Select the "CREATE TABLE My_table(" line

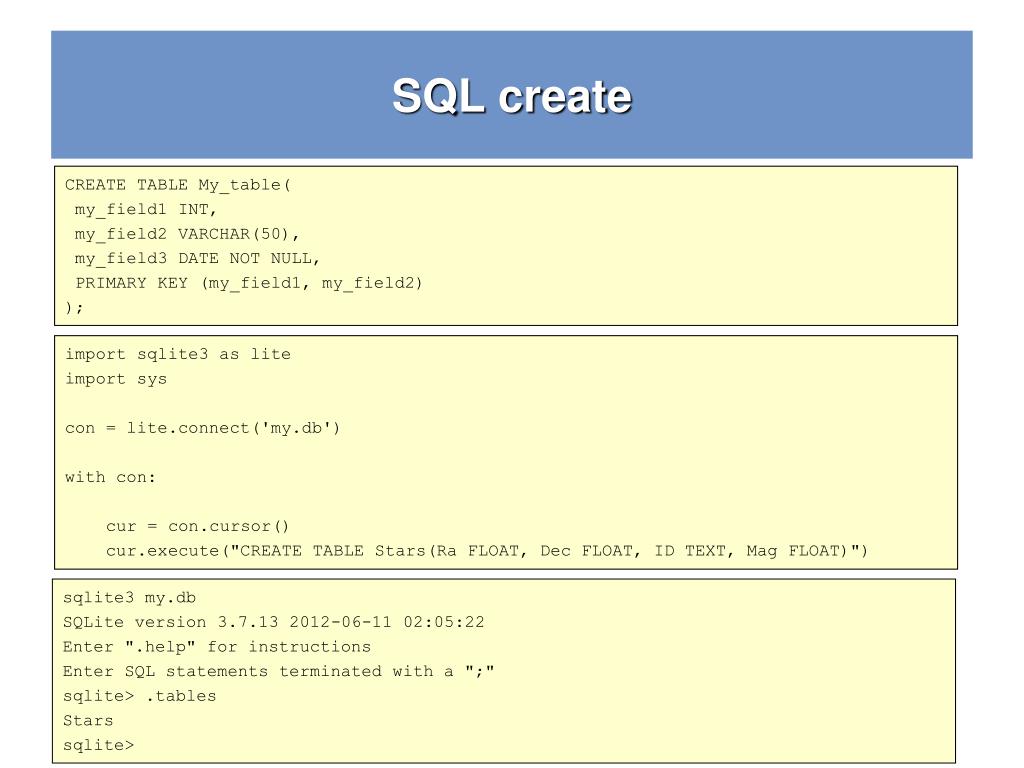click(x=178, y=185)
